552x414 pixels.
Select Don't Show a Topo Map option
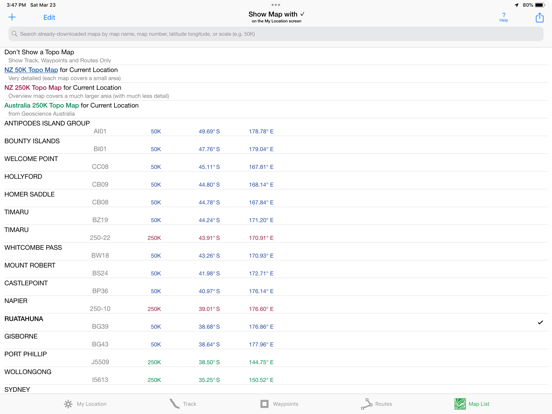pyautogui.click(x=276, y=56)
